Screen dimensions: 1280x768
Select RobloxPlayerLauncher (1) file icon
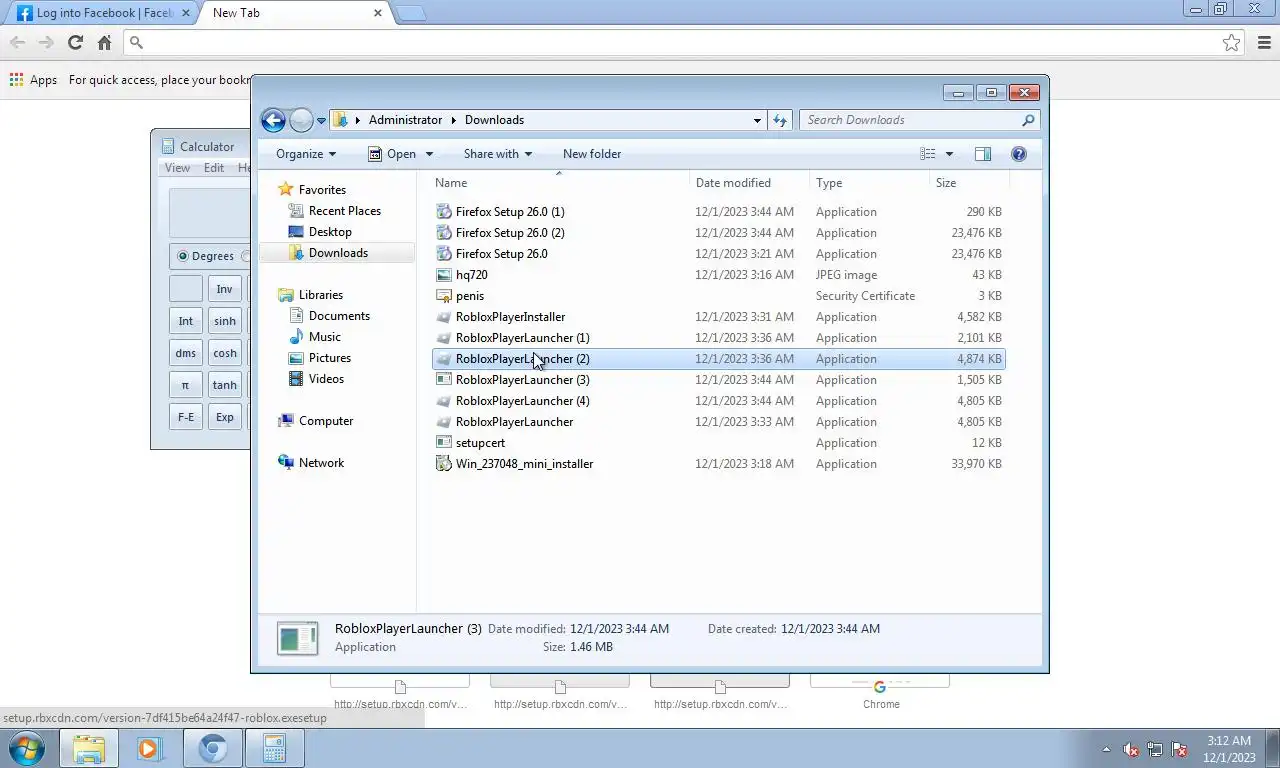(x=444, y=338)
